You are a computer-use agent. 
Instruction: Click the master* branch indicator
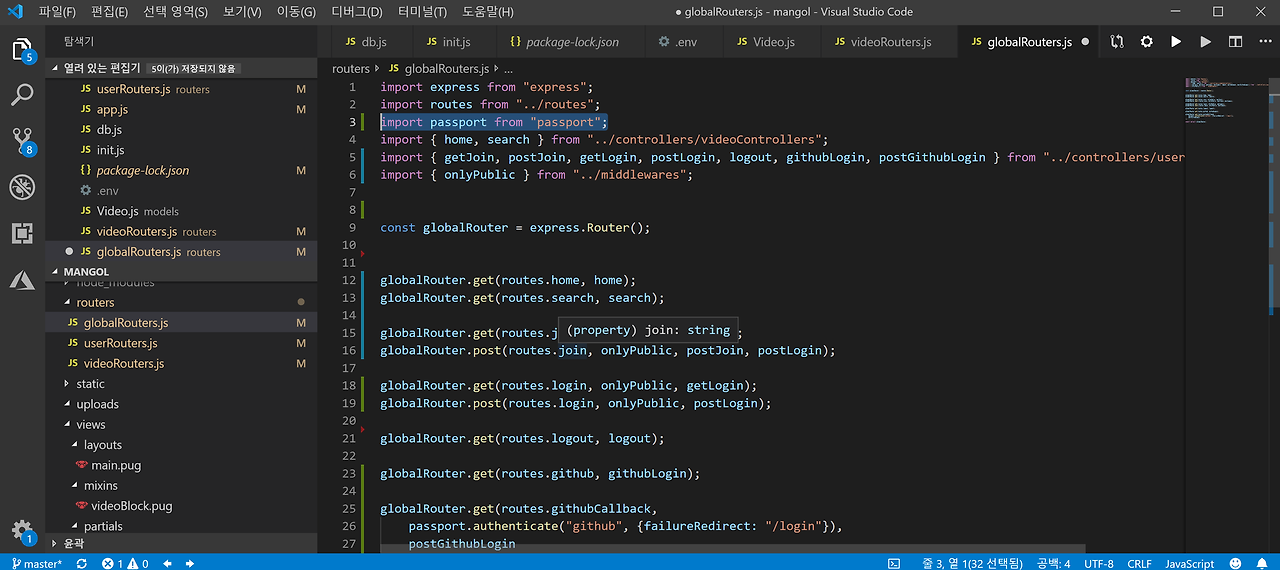click(x=35, y=563)
